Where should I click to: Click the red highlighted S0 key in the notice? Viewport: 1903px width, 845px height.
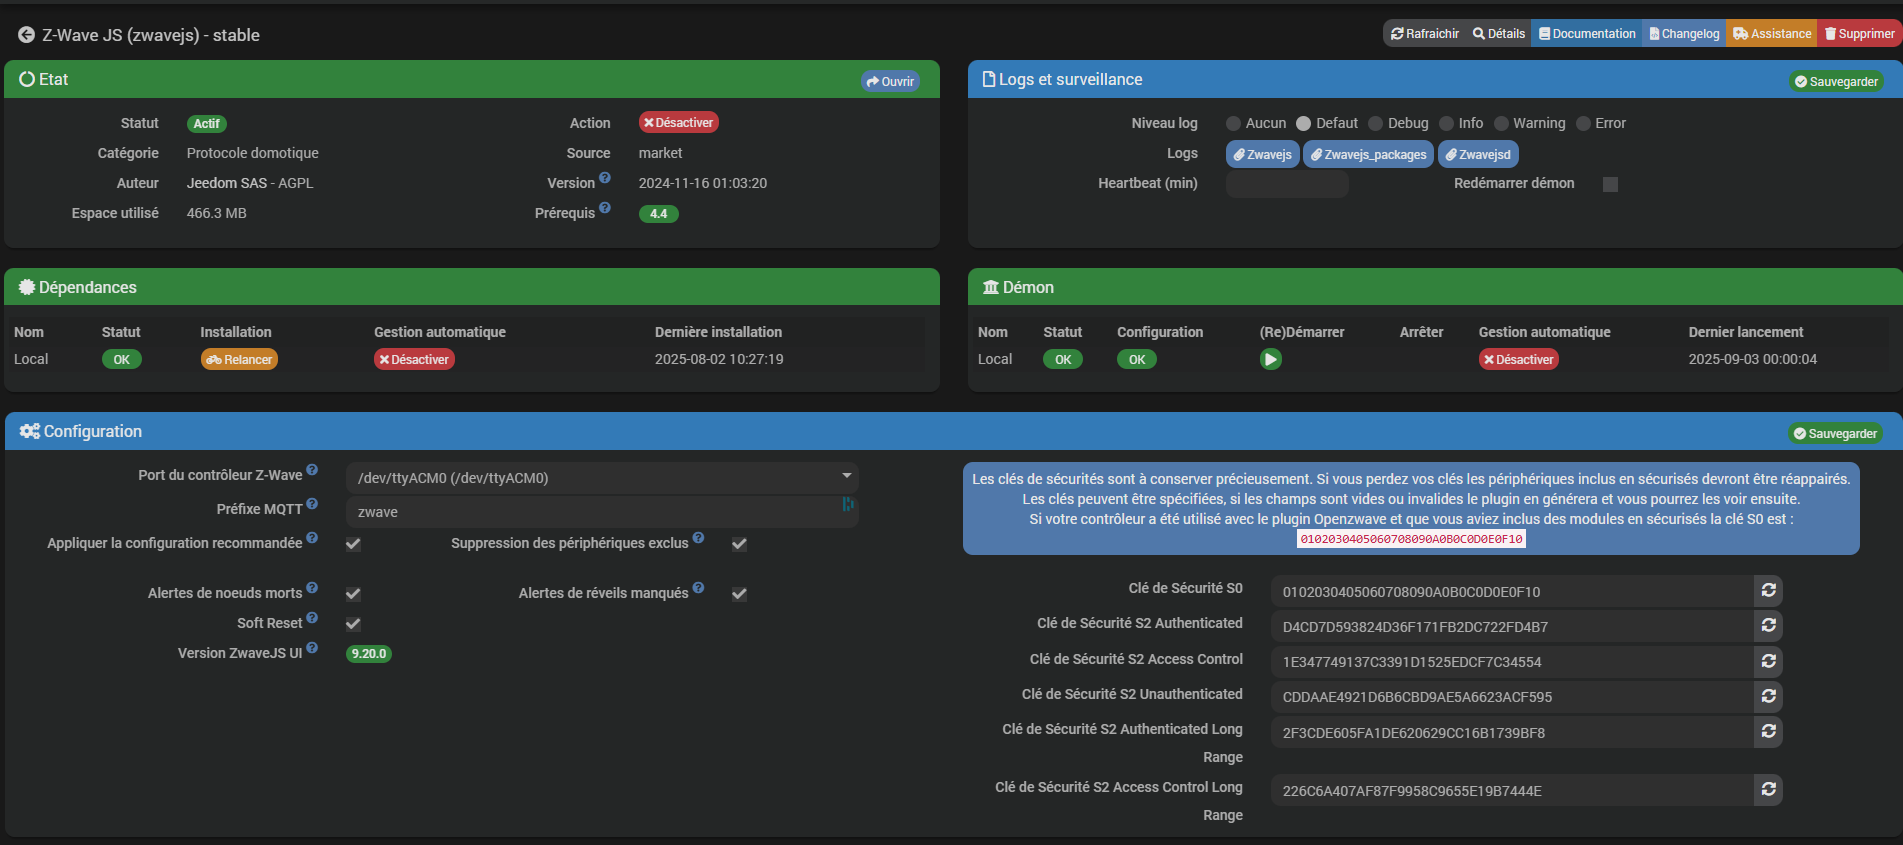(x=1411, y=539)
